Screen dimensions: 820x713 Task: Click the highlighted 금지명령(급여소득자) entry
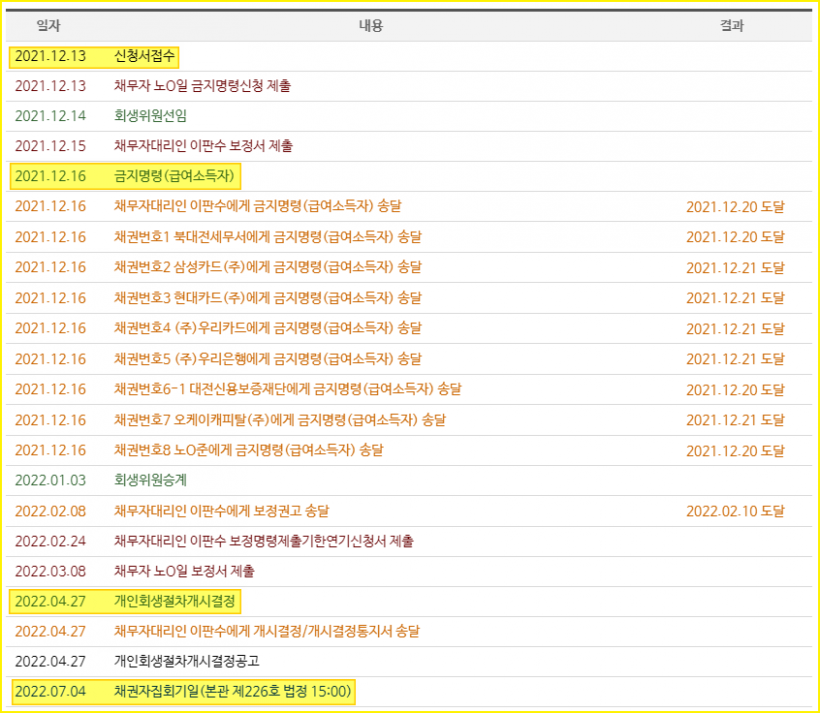[x=174, y=176]
